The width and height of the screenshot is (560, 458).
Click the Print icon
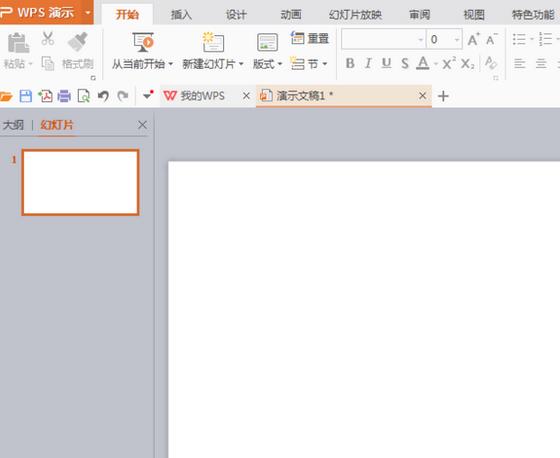tap(64, 96)
